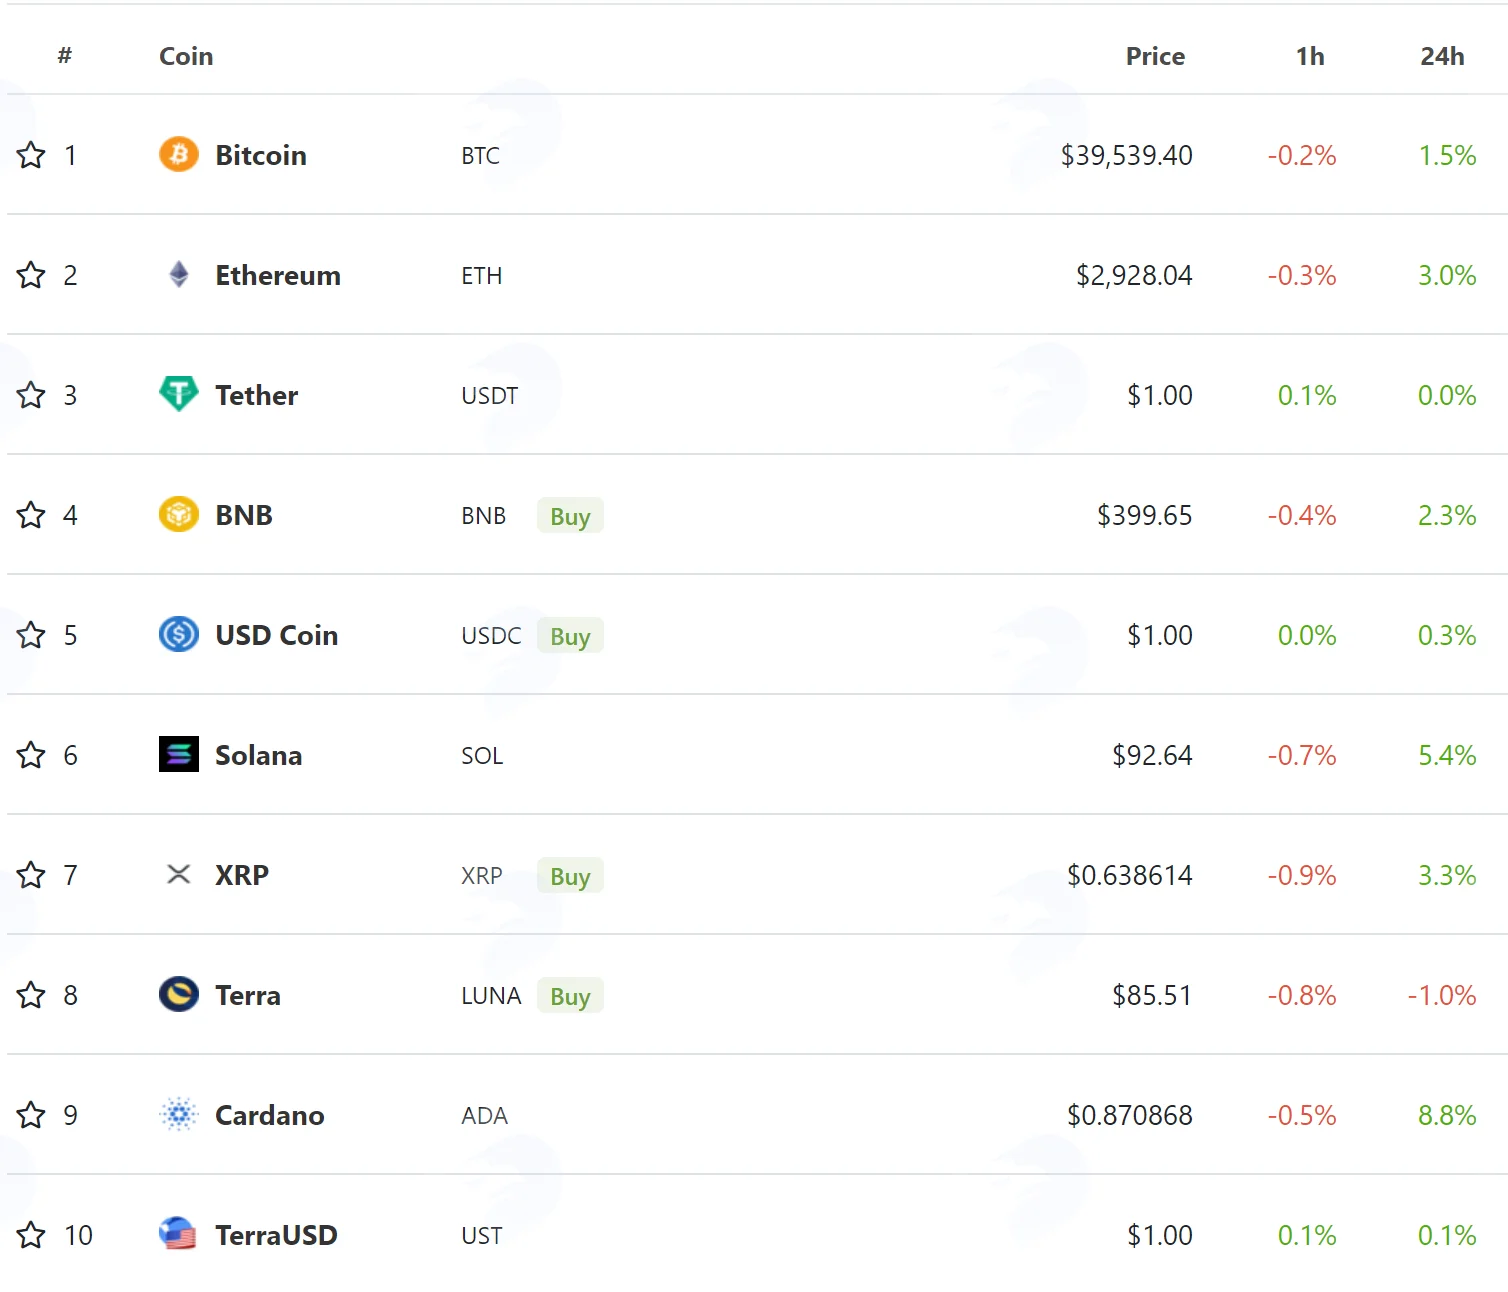
Task: Open the Ethereum coin name link
Action: [278, 275]
